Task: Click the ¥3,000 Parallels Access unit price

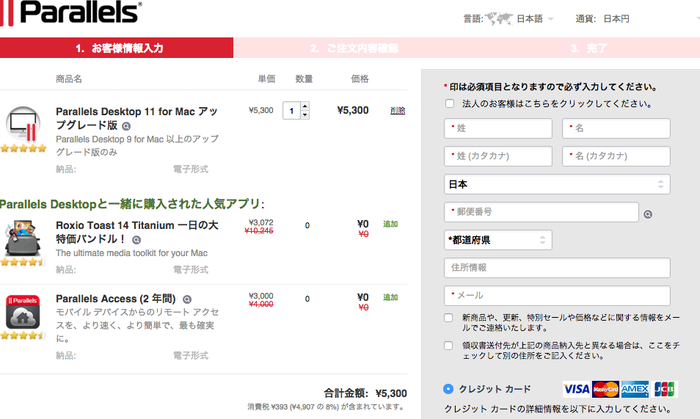Action: pyautogui.click(x=261, y=296)
